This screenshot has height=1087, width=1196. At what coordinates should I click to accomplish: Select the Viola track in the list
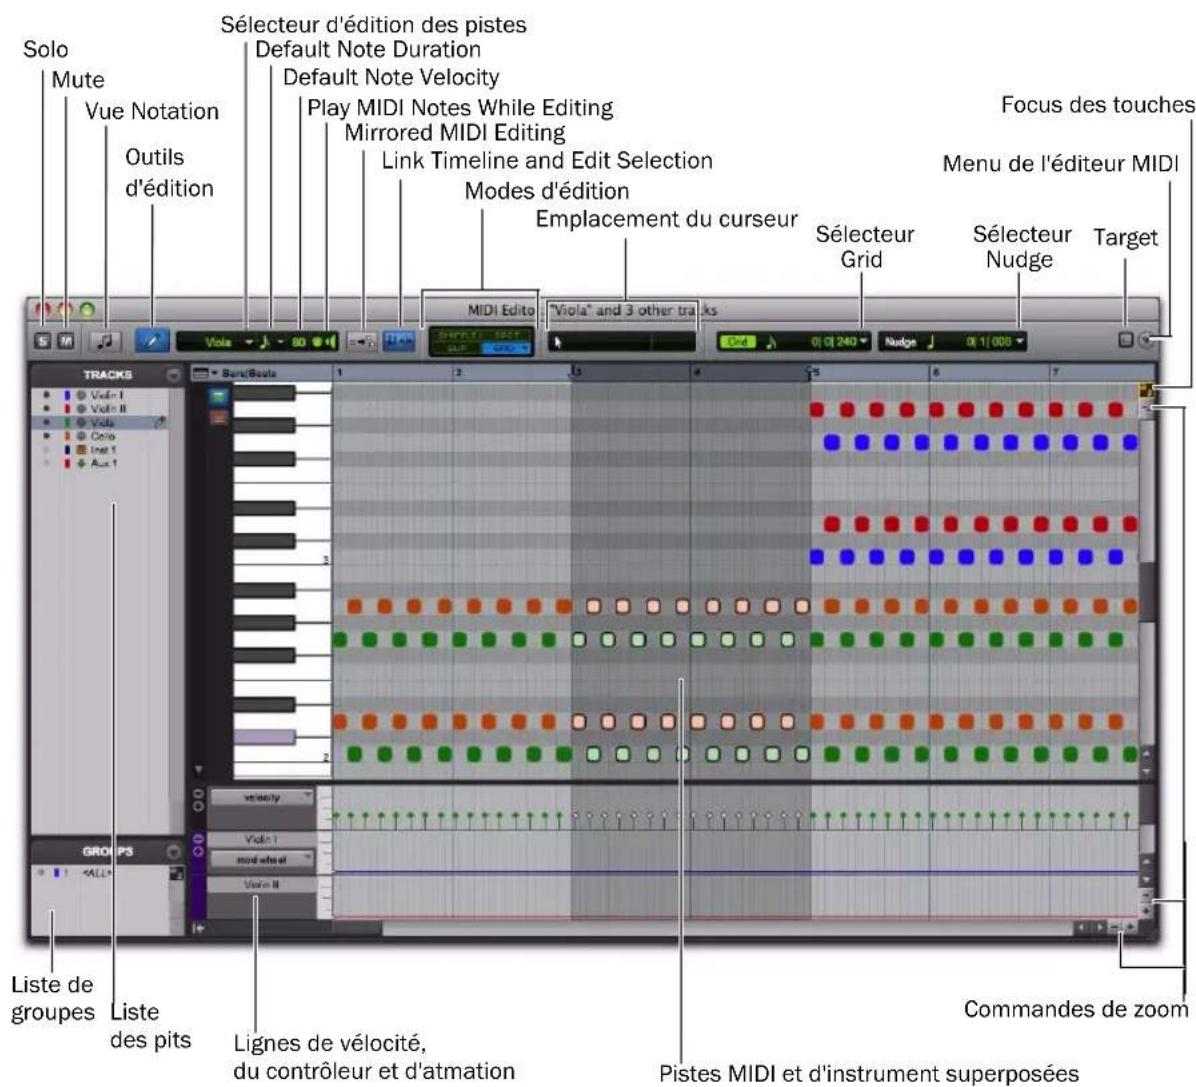(102, 423)
